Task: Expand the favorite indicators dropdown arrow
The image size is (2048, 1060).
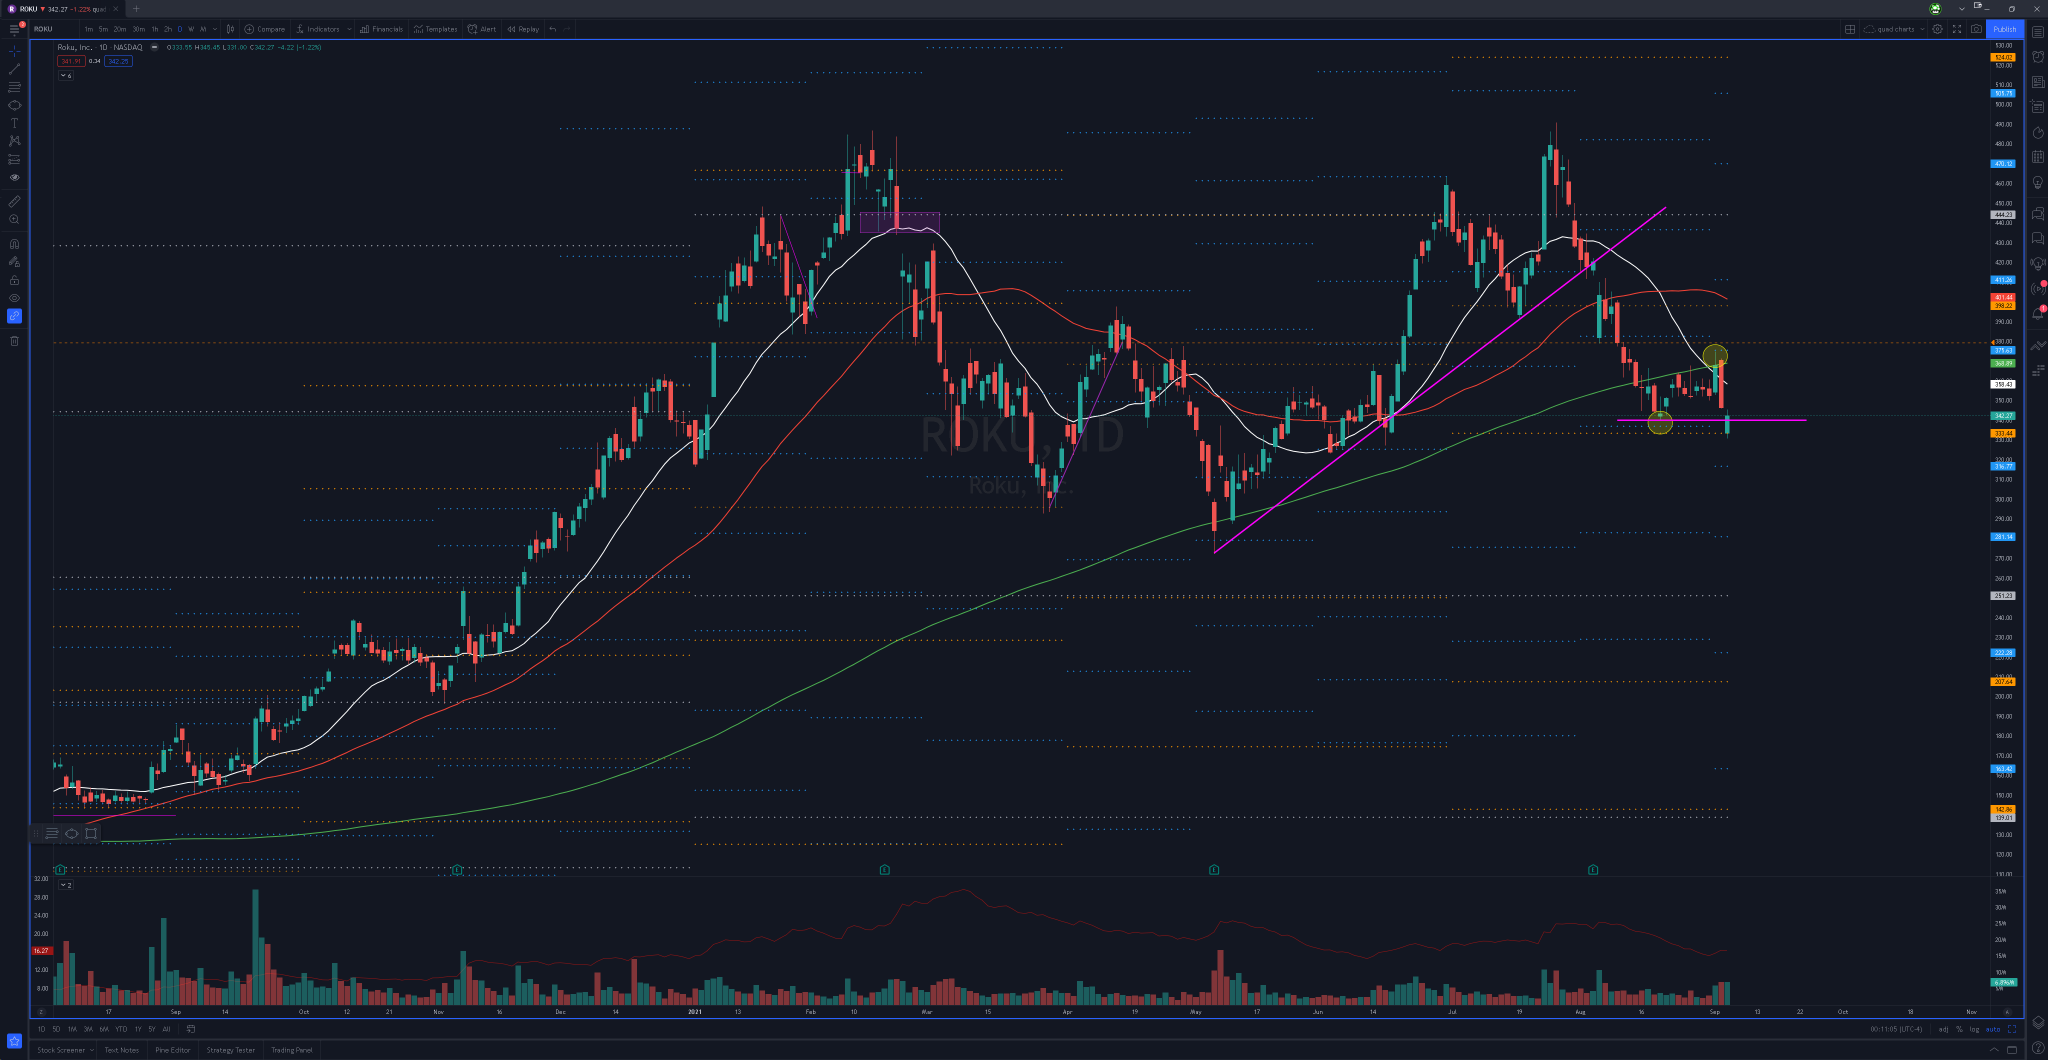Action: 349,29
